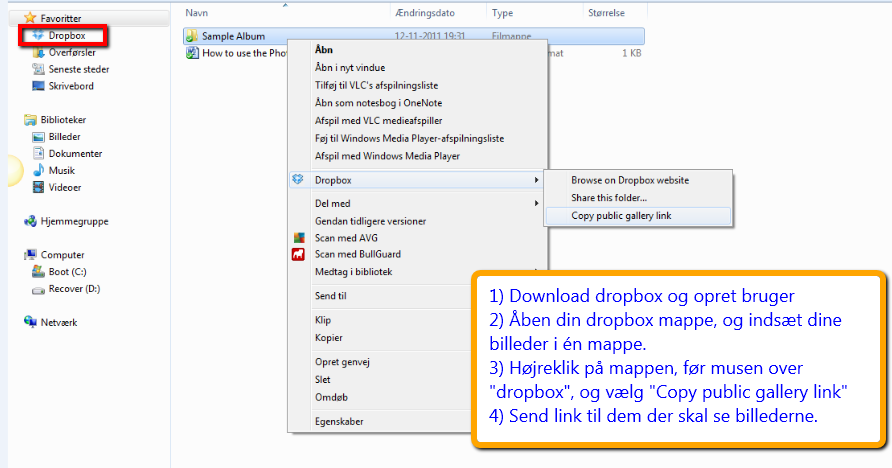892x468 pixels.
Task: Open Boot (C:) drive in sidebar
Action: coord(68,272)
